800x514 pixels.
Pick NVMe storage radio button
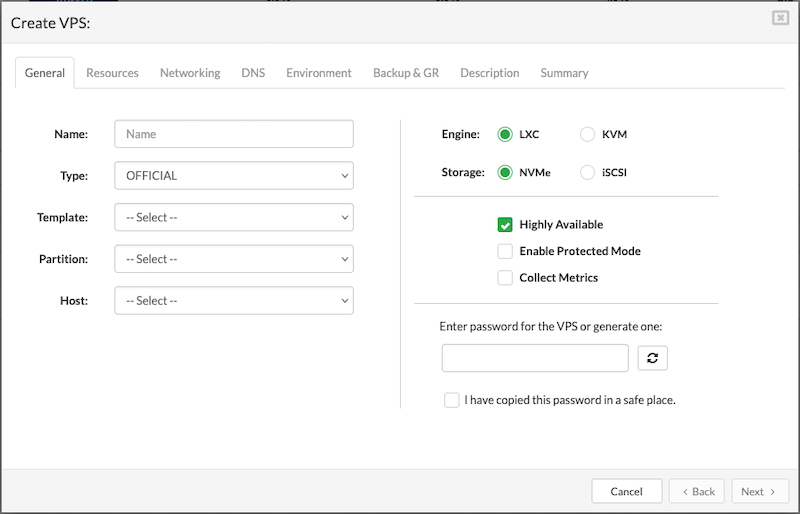[x=505, y=172]
